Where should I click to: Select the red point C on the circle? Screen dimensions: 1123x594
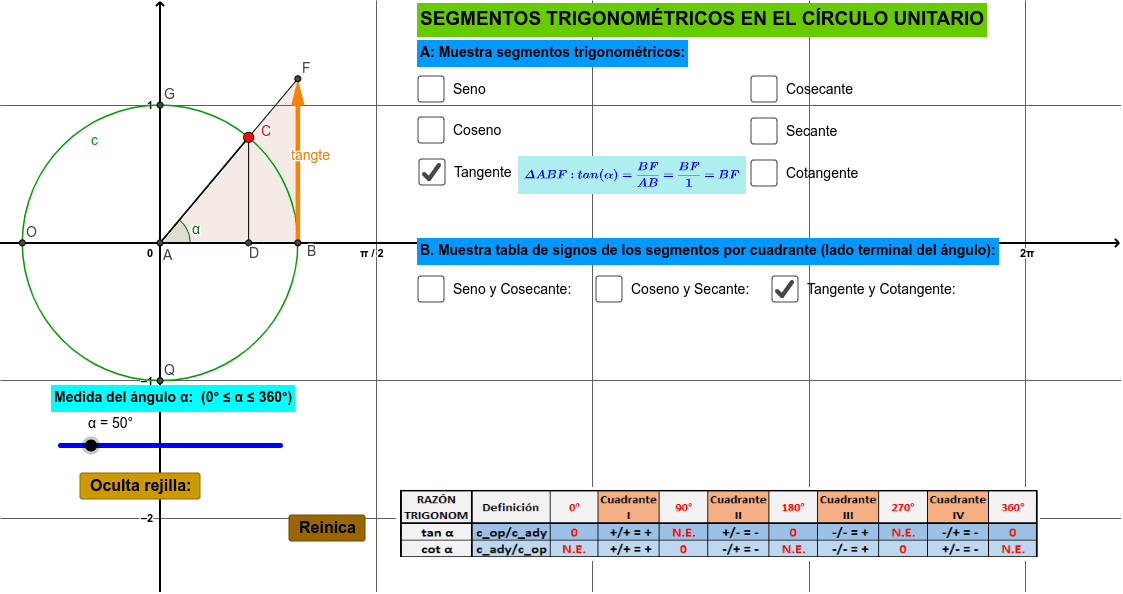251,136
